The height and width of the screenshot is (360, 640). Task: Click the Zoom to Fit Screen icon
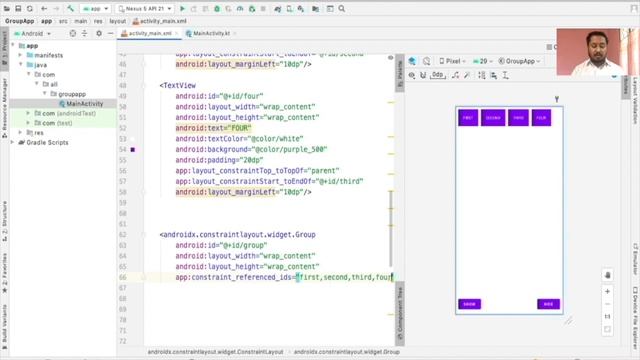[607, 329]
